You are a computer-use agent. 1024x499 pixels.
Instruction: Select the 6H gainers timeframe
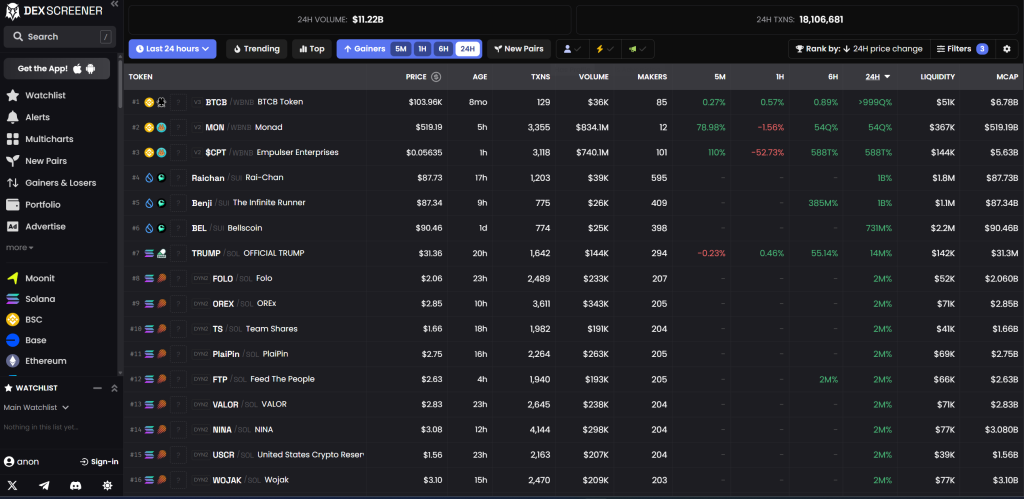tap(443, 48)
